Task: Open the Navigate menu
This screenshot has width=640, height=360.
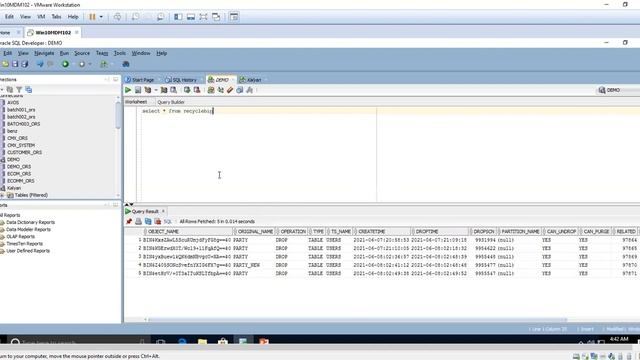Action: click(44, 53)
